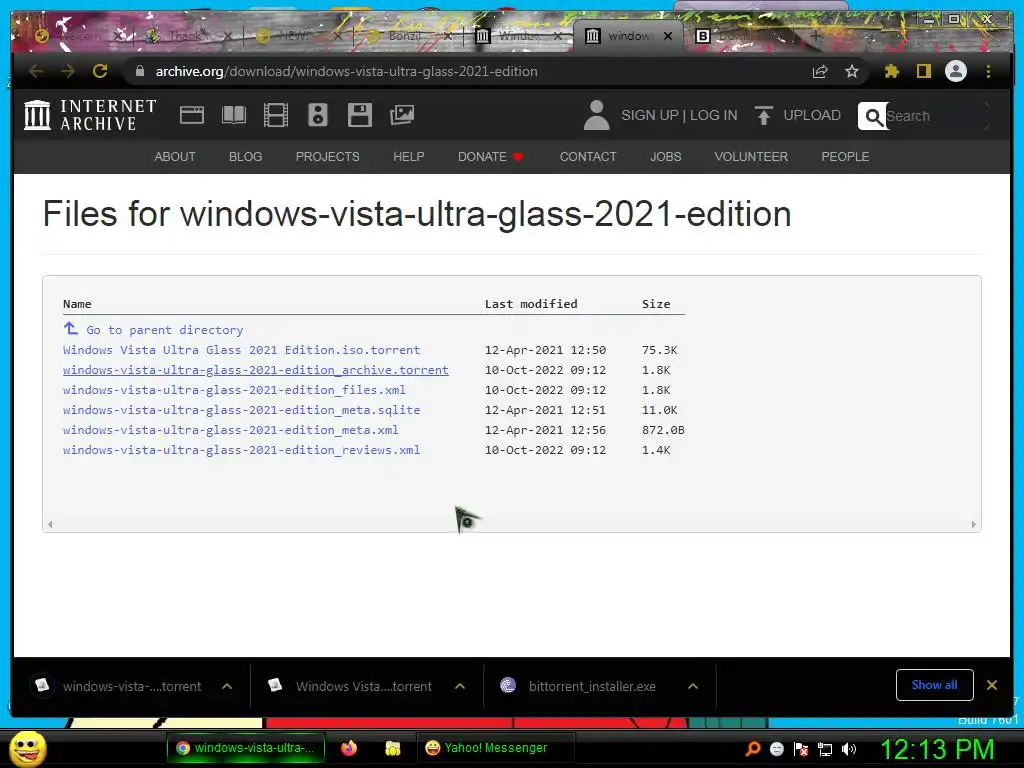Click the Internet Archive logo
This screenshot has width=1024, height=768.
click(x=90, y=115)
